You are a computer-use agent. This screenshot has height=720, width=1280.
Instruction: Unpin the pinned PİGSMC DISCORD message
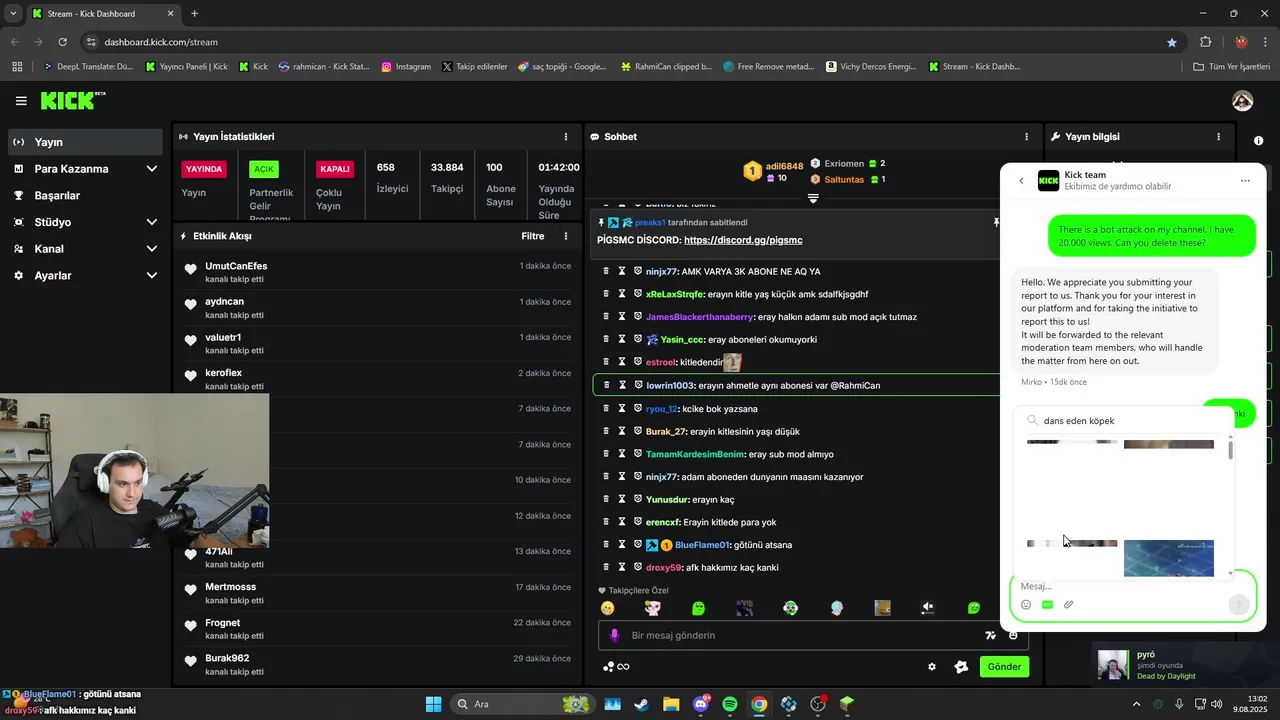pyautogui.click(x=996, y=222)
